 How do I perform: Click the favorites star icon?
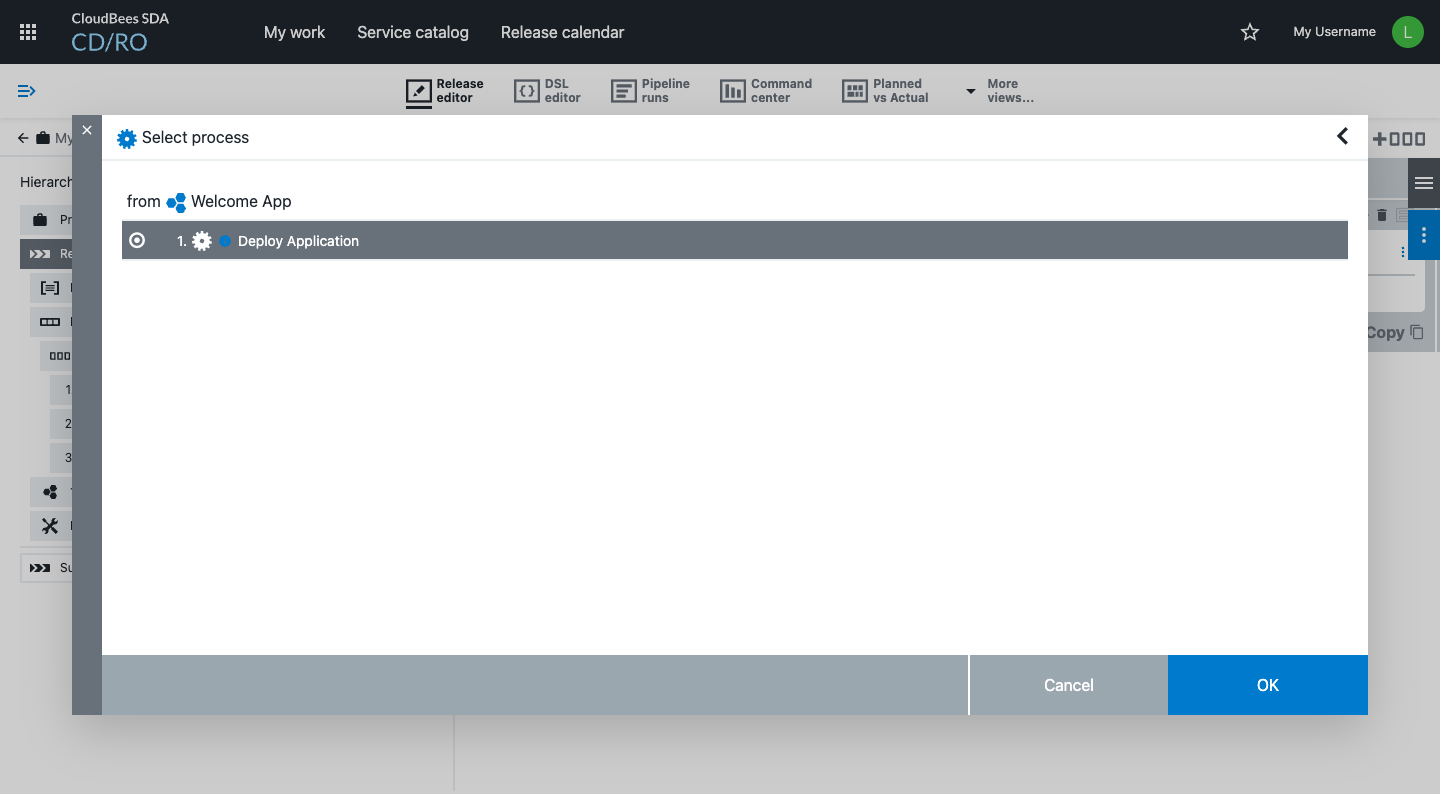click(x=1250, y=32)
